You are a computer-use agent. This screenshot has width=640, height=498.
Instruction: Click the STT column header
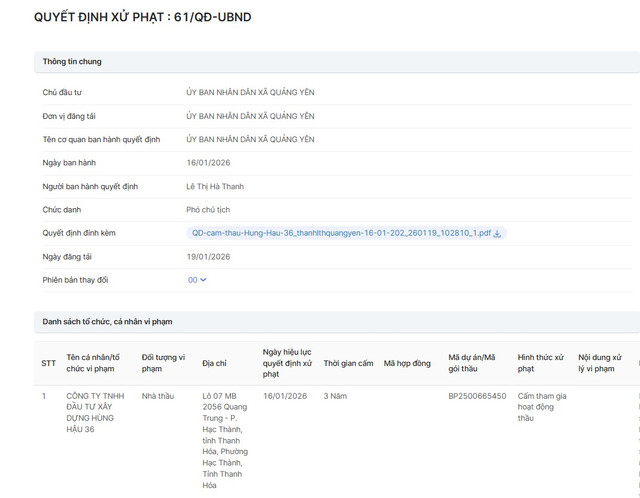pos(48,362)
